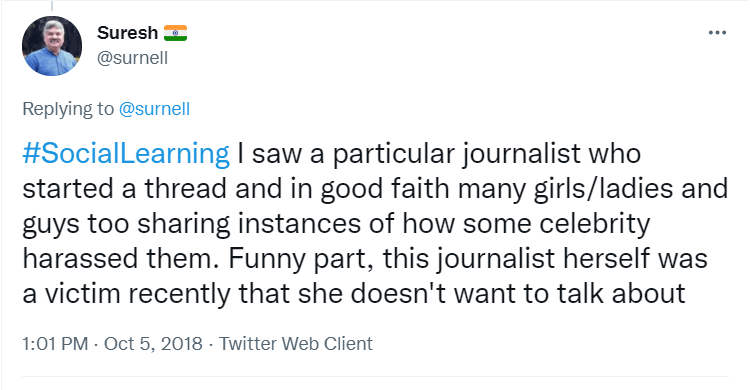The height and width of the screenshot is (390, 750).
Task: Visit the @surnell handle under the name
Action: pos(132,58)
